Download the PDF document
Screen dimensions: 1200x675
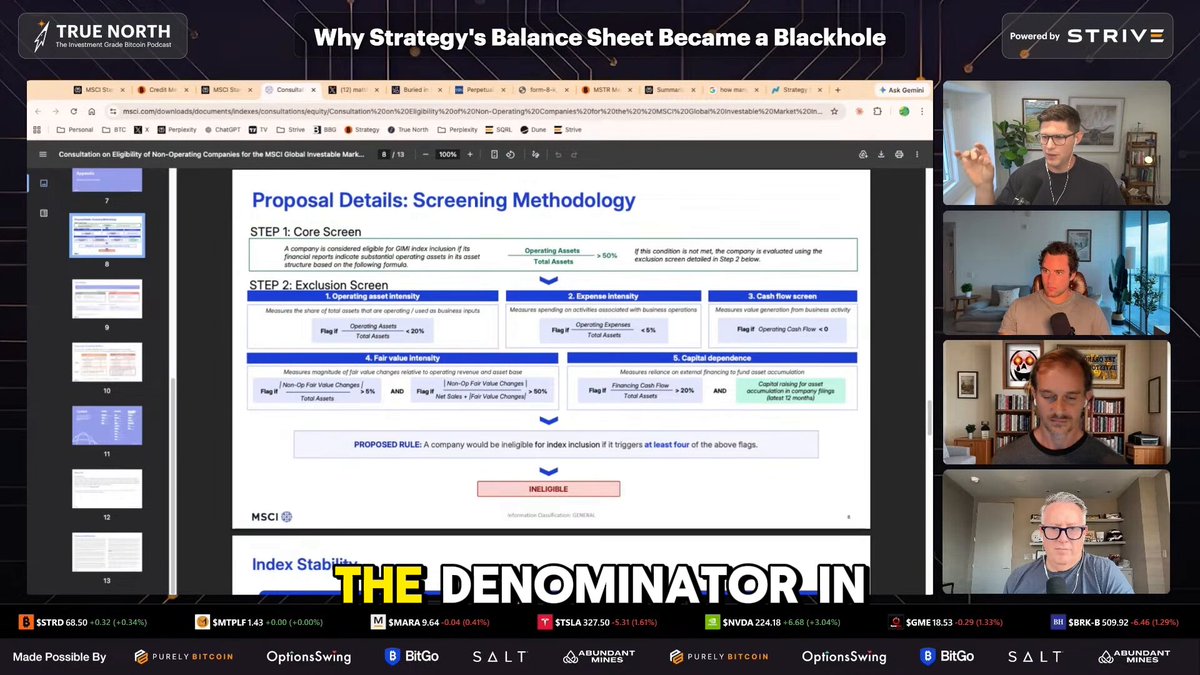click(x=881, y=154)
